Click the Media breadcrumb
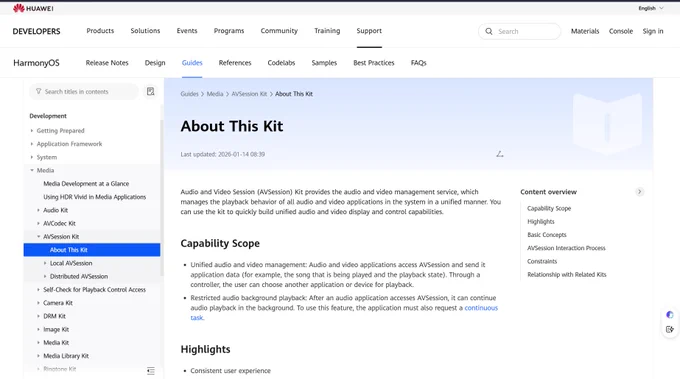This screenshot has height=379, width=680. tap(215, 94)
